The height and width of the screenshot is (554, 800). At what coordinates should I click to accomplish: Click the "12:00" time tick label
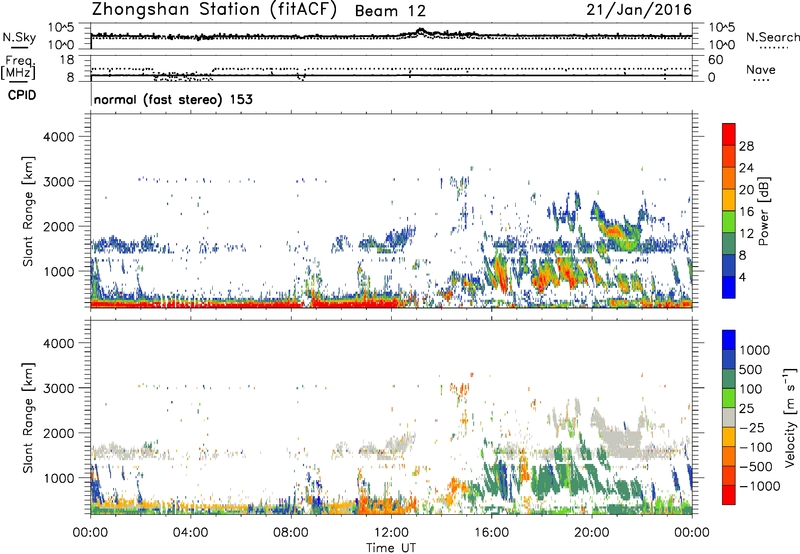point(391,533)
